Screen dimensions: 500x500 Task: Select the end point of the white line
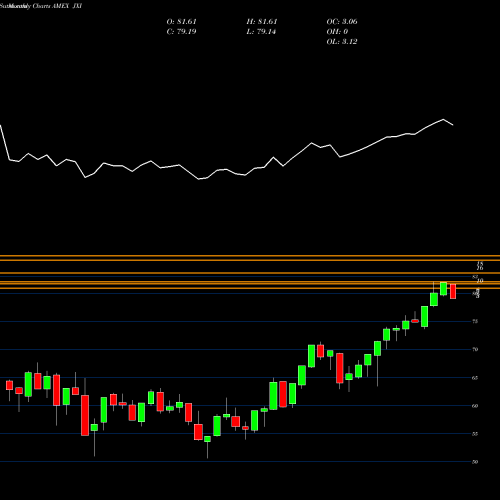tap(453, 125)
